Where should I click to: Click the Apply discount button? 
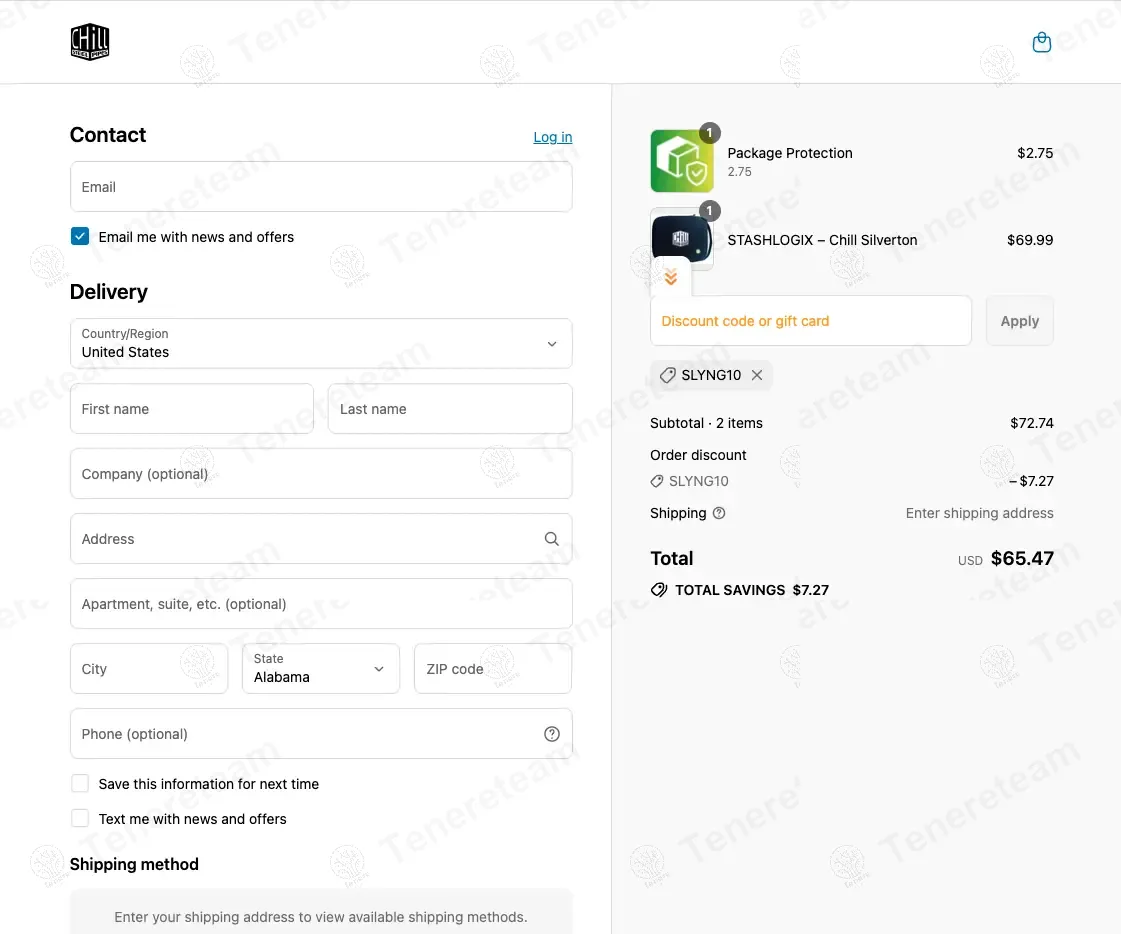[1019, 321]
